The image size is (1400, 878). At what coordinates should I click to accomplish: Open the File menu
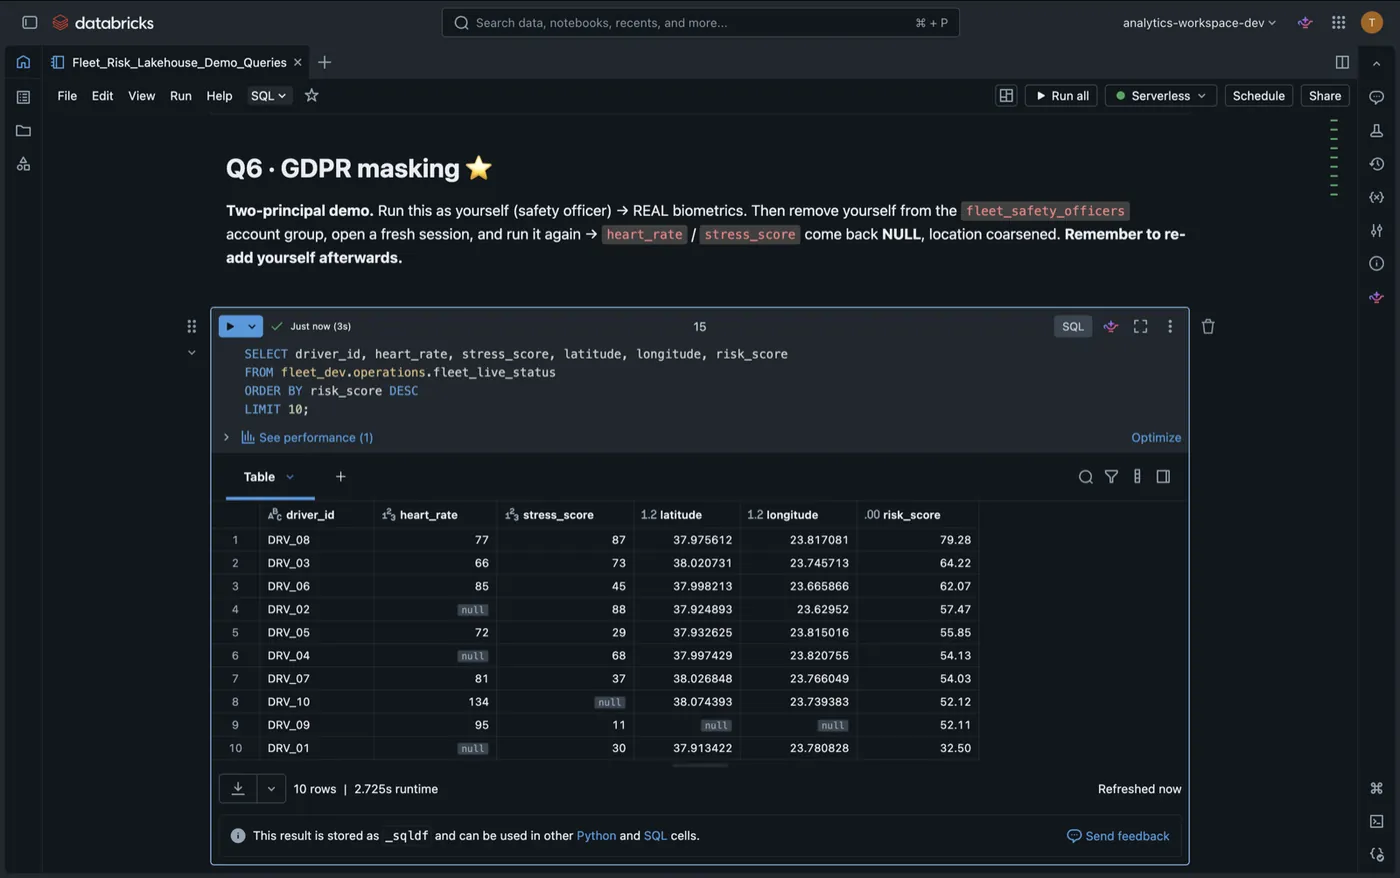(67, 95)
